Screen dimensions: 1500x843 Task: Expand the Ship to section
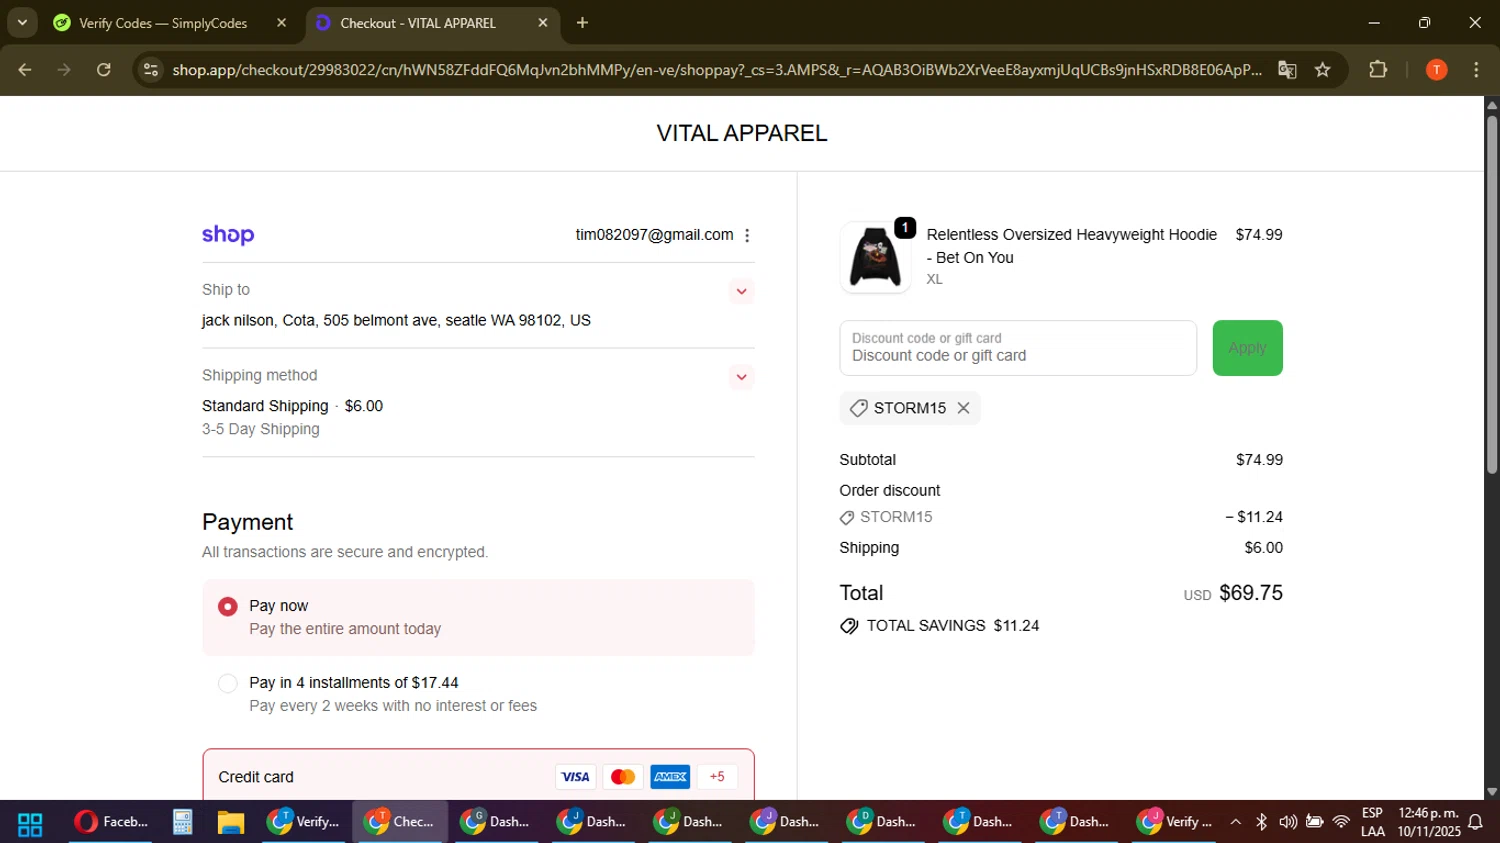pyautogui.click(x=741, y=291)
